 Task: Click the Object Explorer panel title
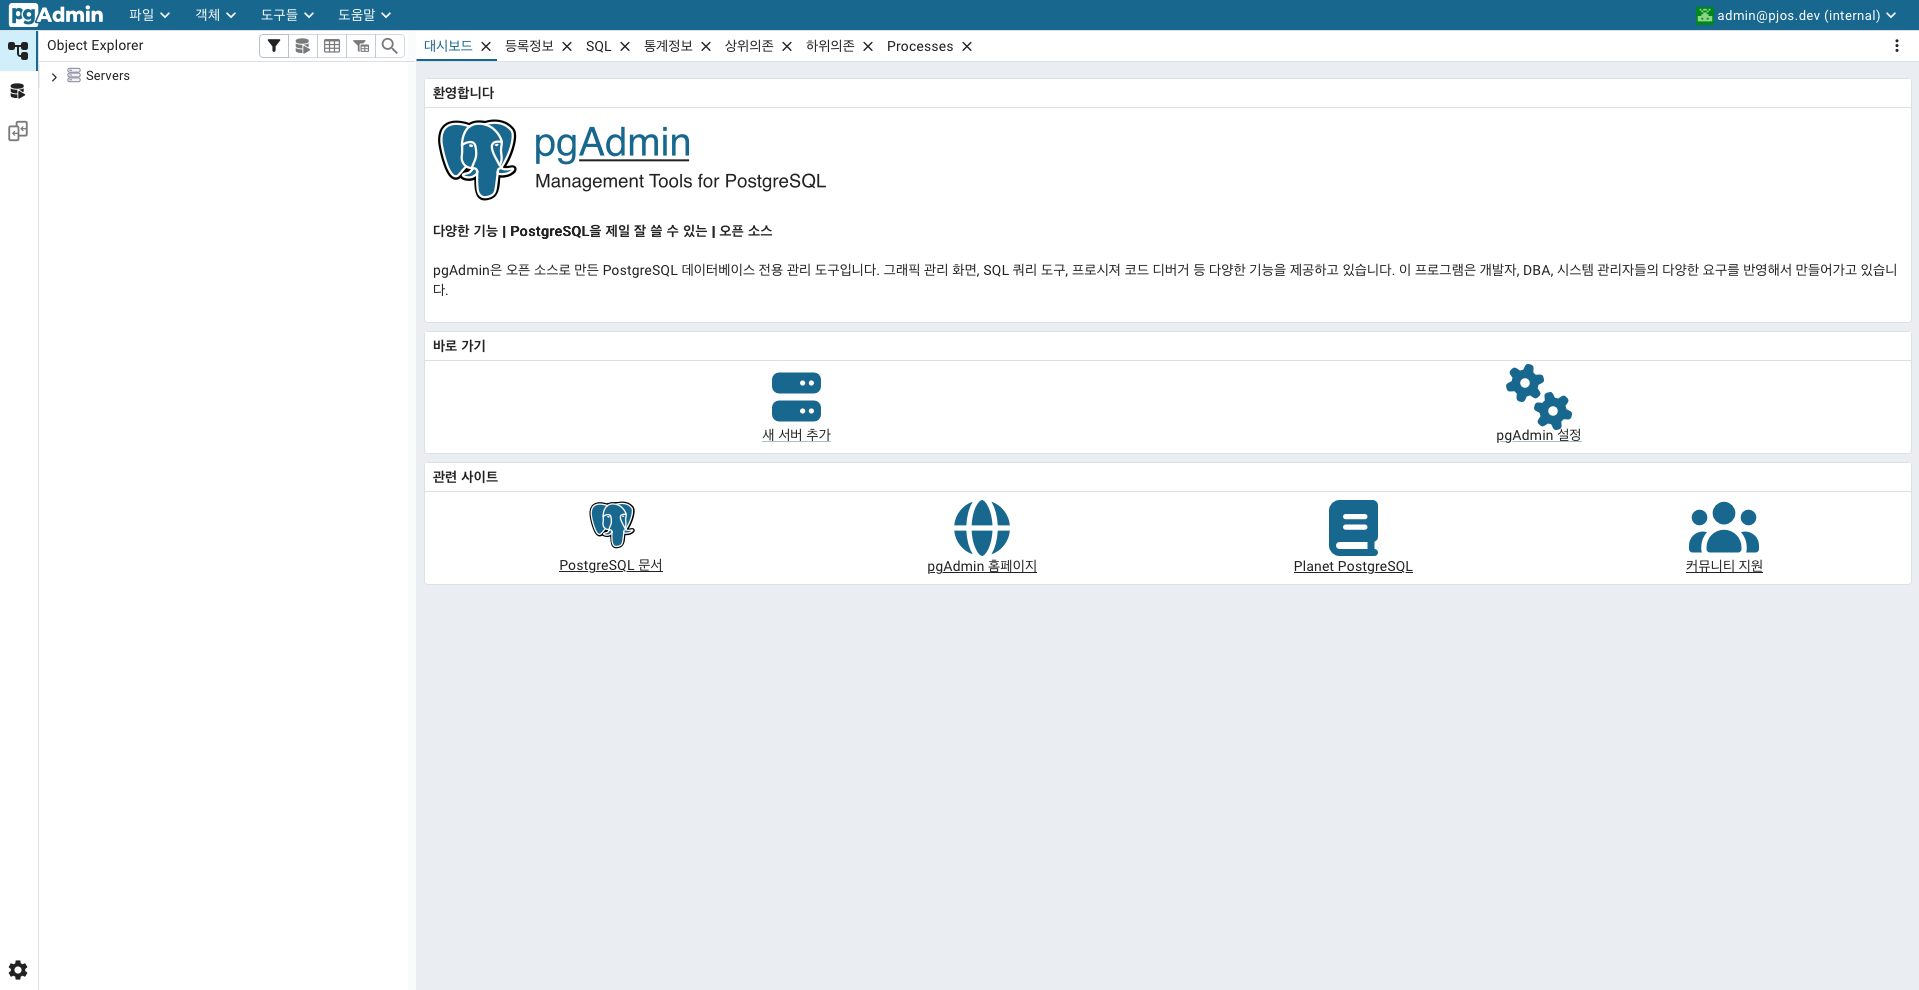coord(95,46)
